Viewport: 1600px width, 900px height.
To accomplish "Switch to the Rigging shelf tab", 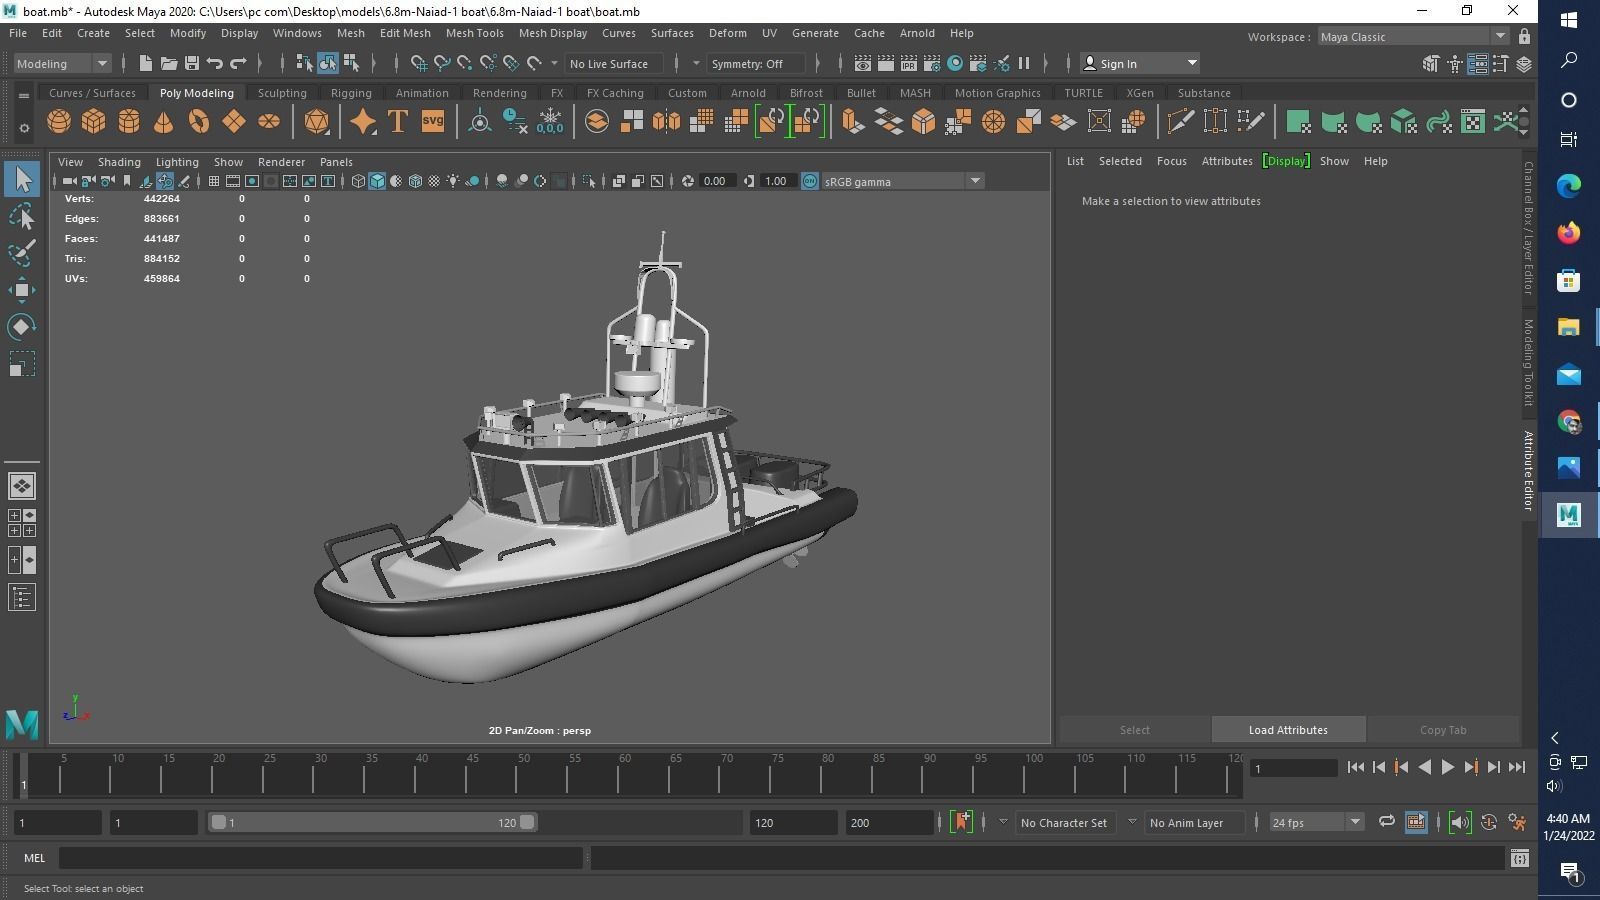I will 351,93.
